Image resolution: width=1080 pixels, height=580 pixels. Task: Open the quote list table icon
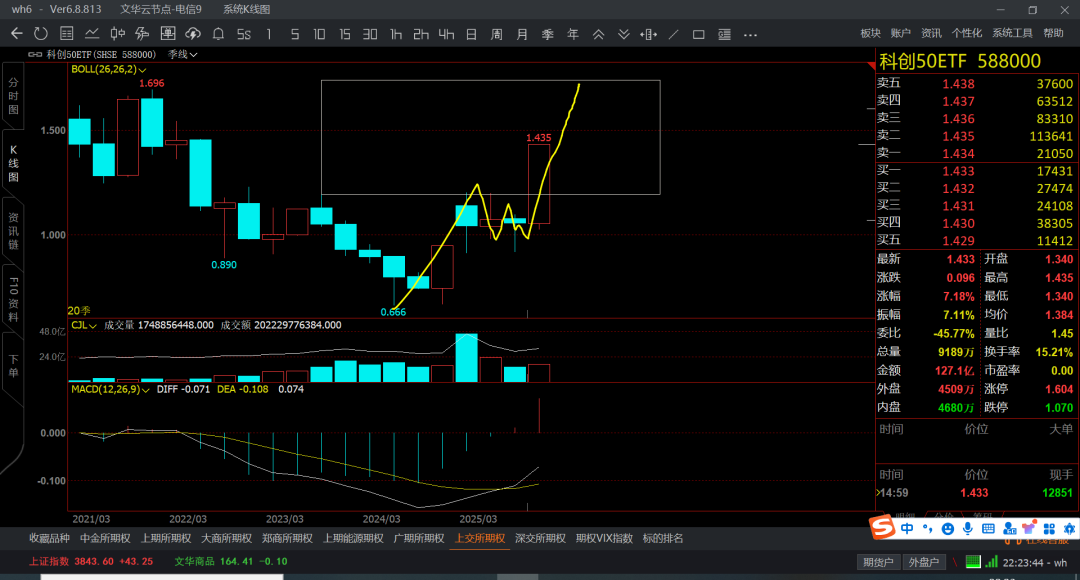(67, 34)
